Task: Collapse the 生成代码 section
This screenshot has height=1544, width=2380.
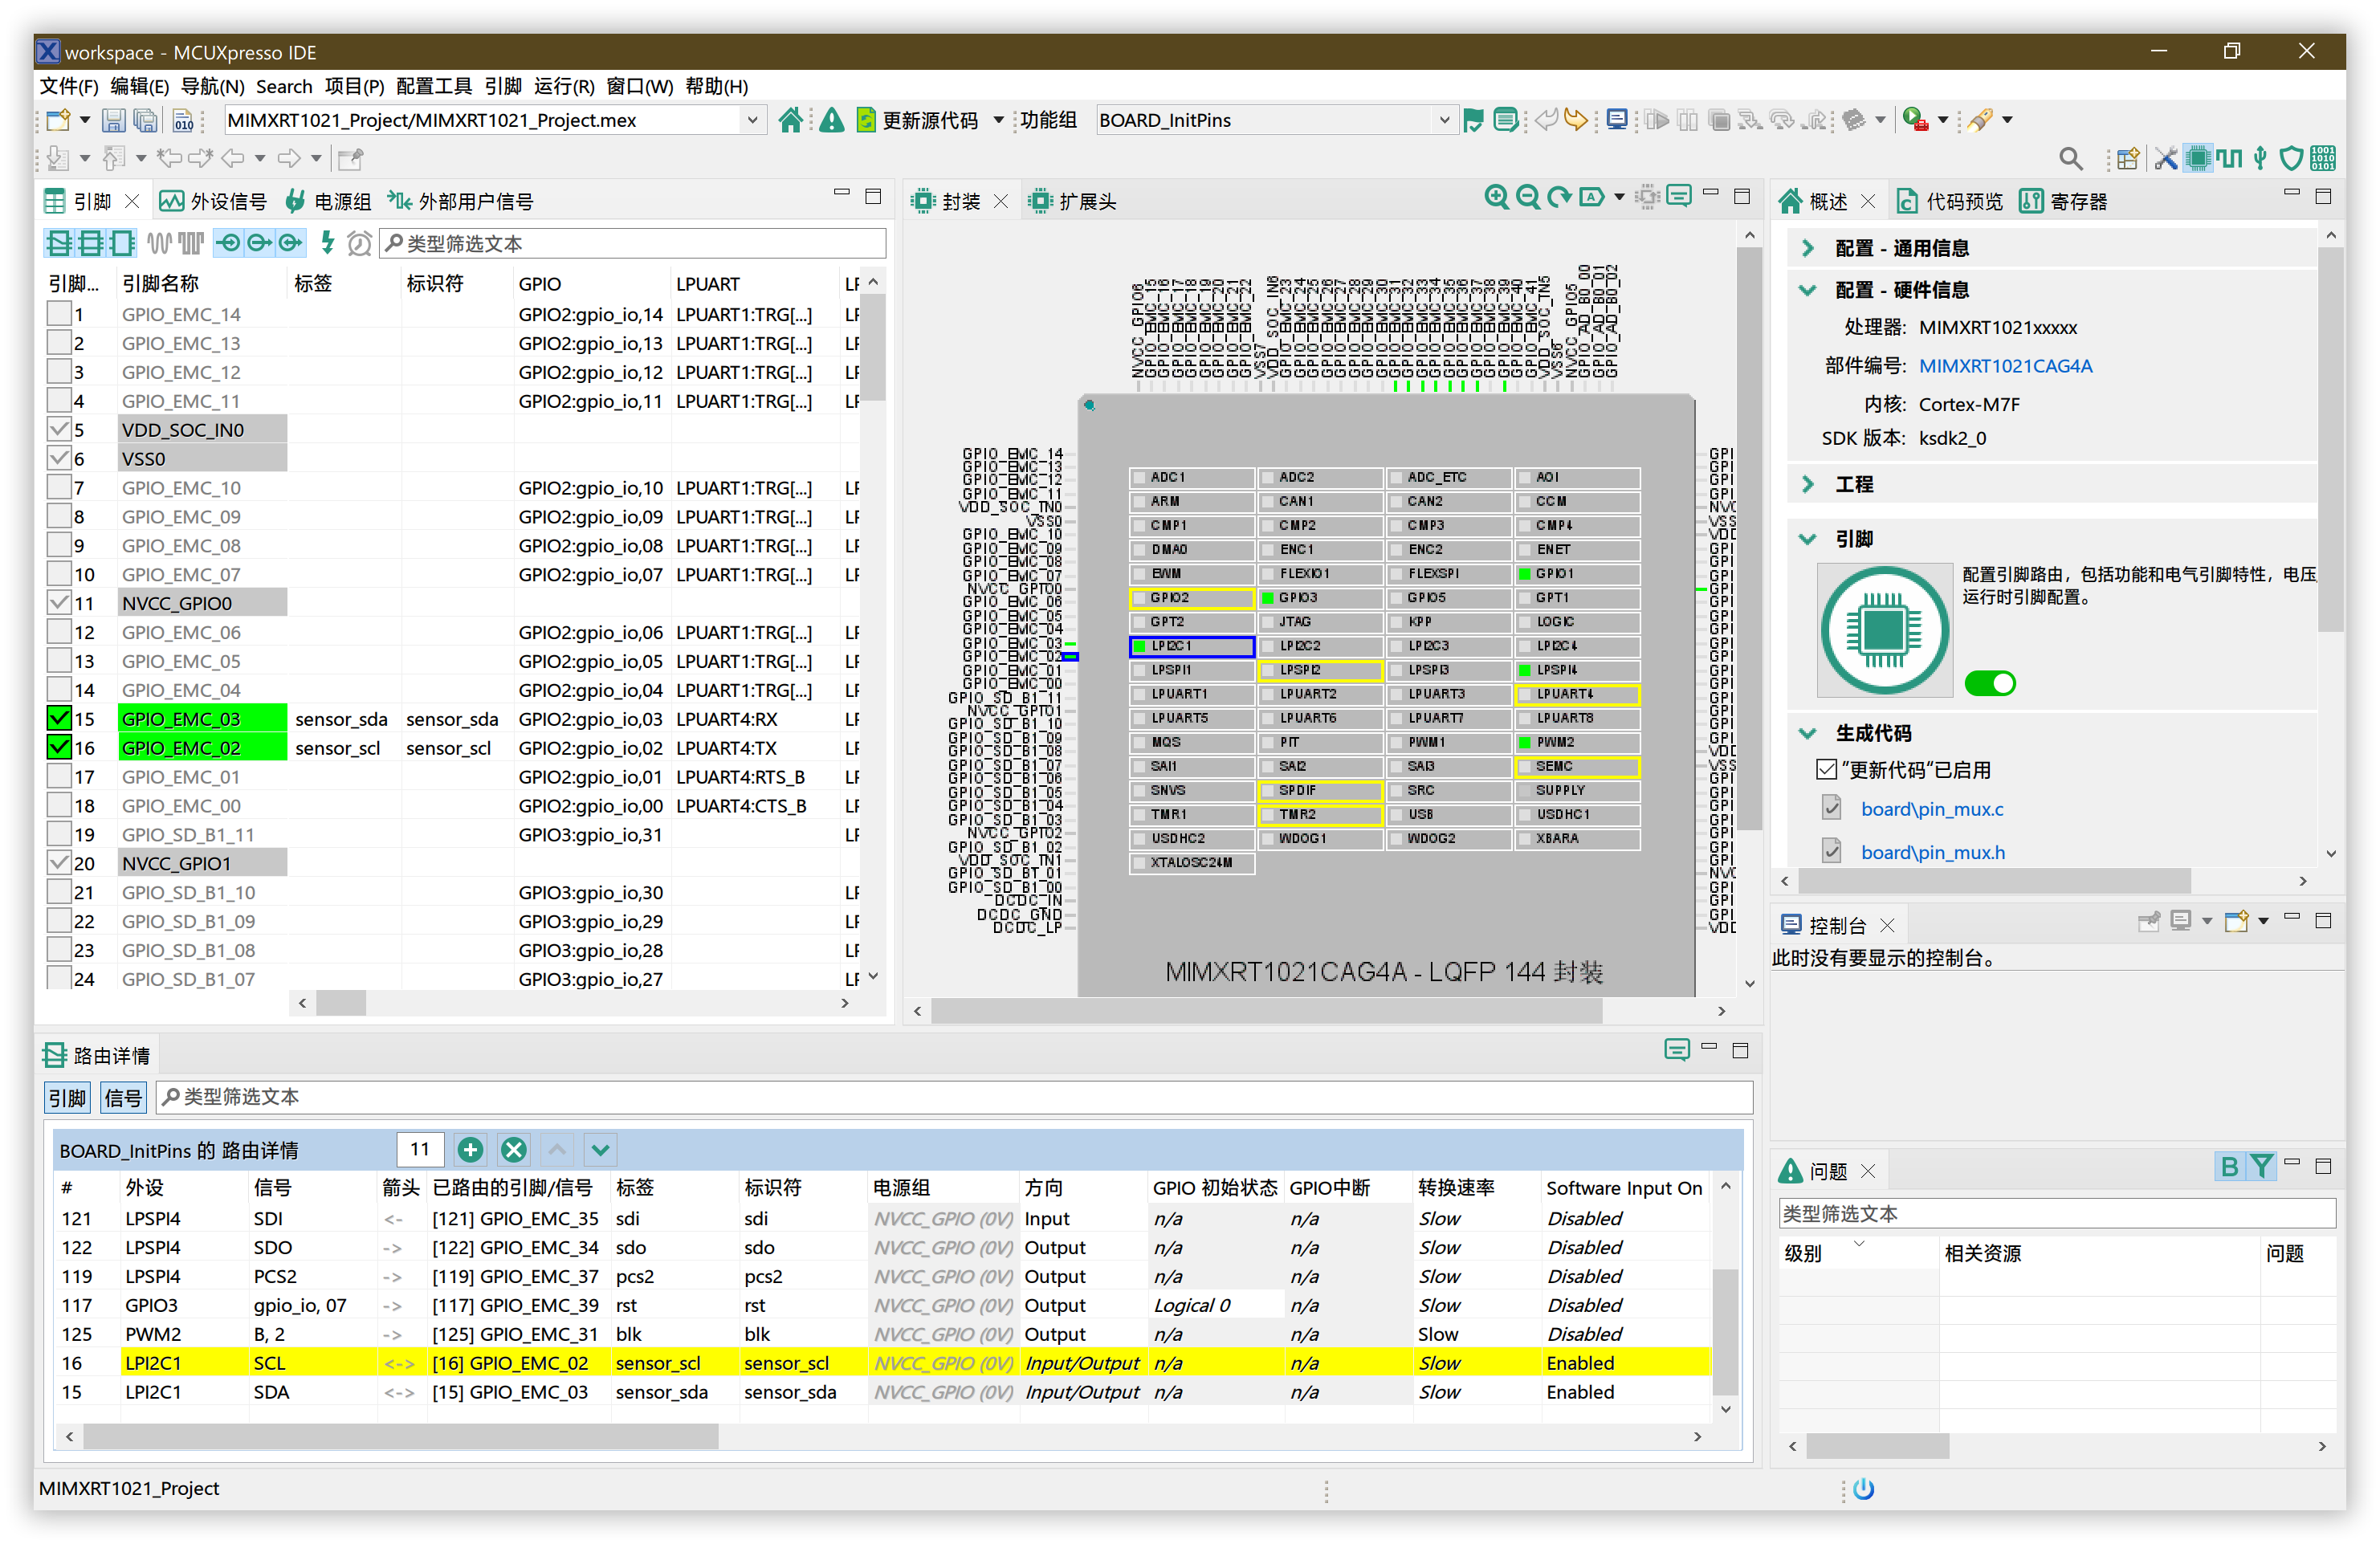Action: click(1807, 733)
